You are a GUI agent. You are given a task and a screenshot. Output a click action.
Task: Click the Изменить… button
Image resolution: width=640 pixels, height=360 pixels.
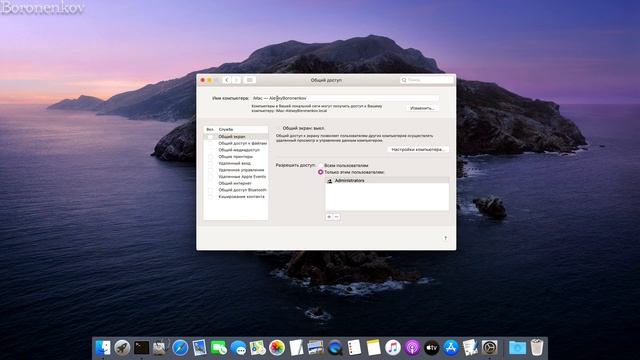click(422, 108)
